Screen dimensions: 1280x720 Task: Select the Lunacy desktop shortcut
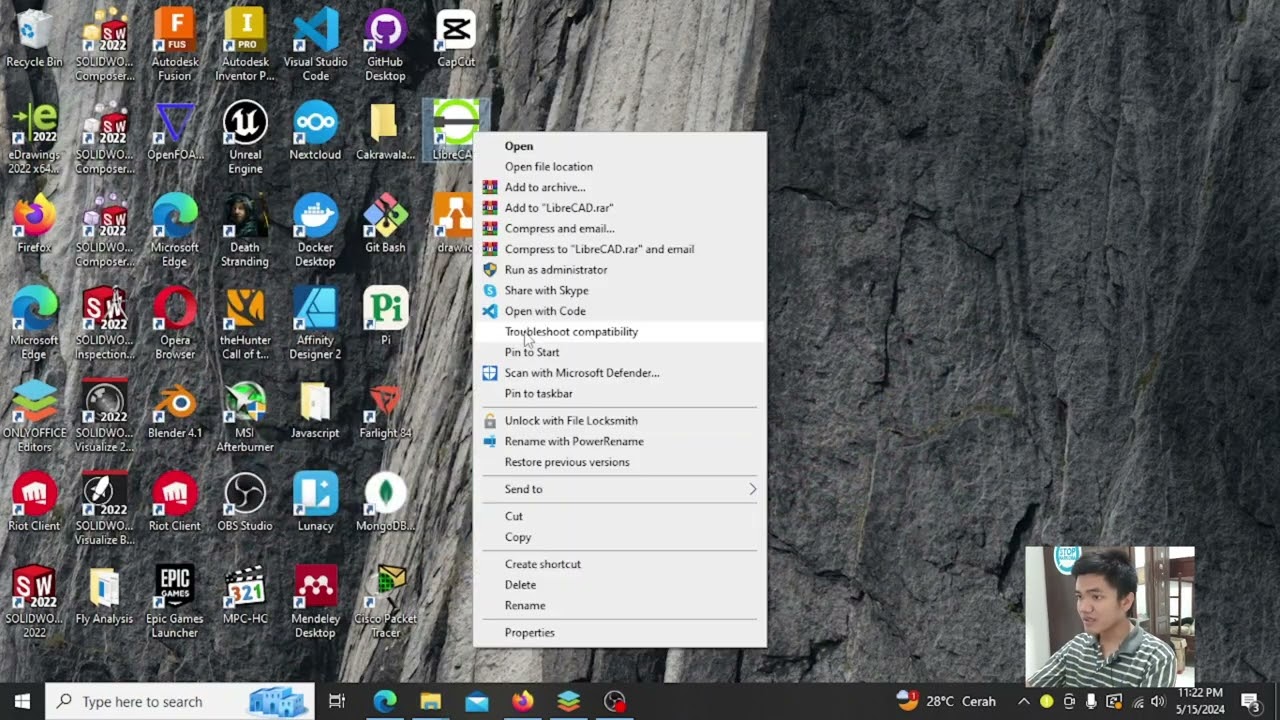coord(315,504)
